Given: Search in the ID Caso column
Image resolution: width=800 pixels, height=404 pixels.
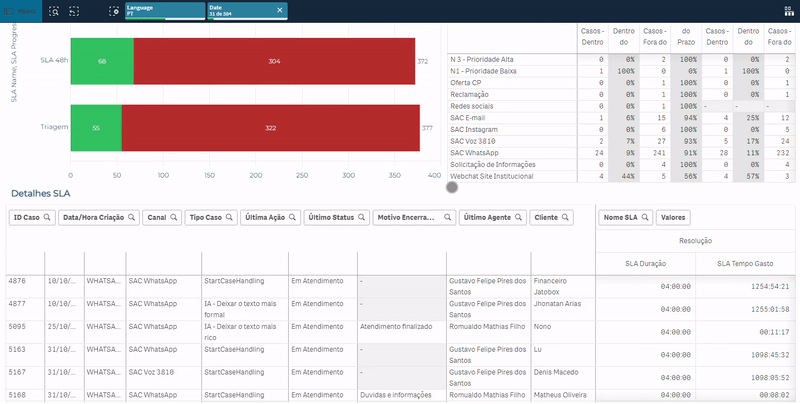Looking at the screenshot, I should coord(47,217).
